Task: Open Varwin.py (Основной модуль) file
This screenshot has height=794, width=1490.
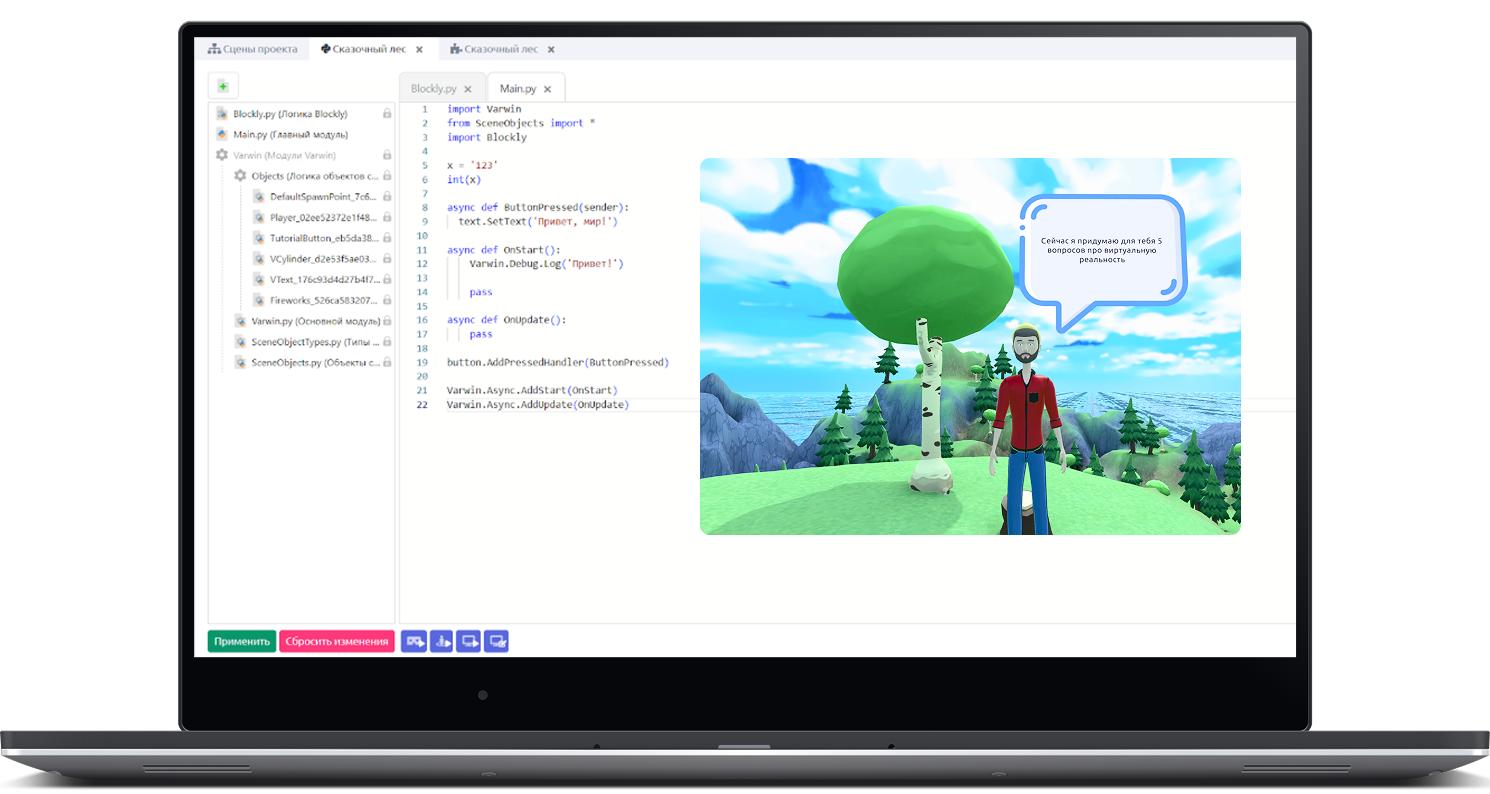Action: 315,321
